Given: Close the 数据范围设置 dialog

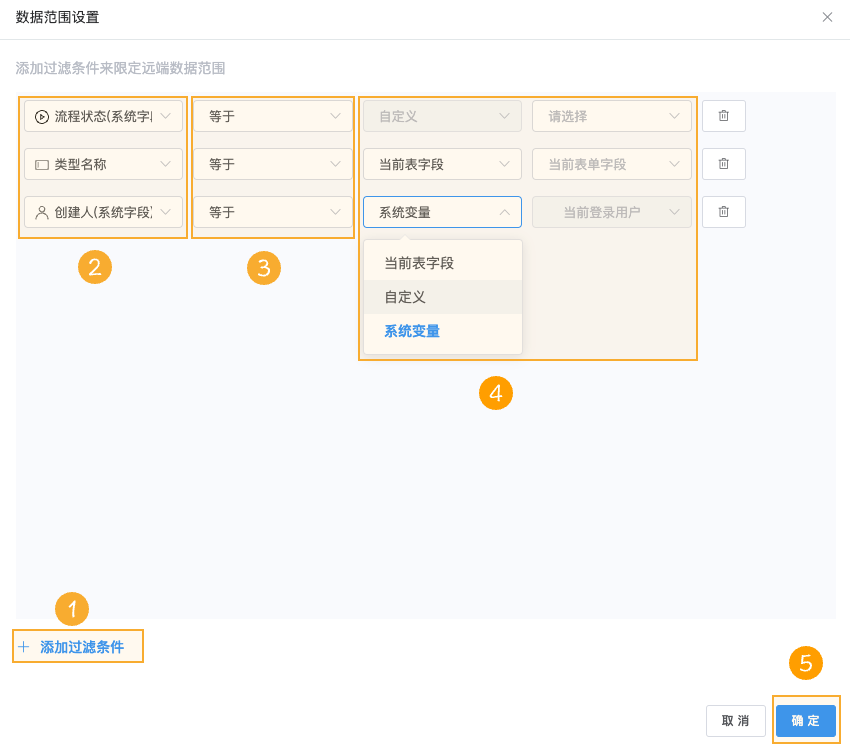Looking at the screenshot, I should pos(827,17).
